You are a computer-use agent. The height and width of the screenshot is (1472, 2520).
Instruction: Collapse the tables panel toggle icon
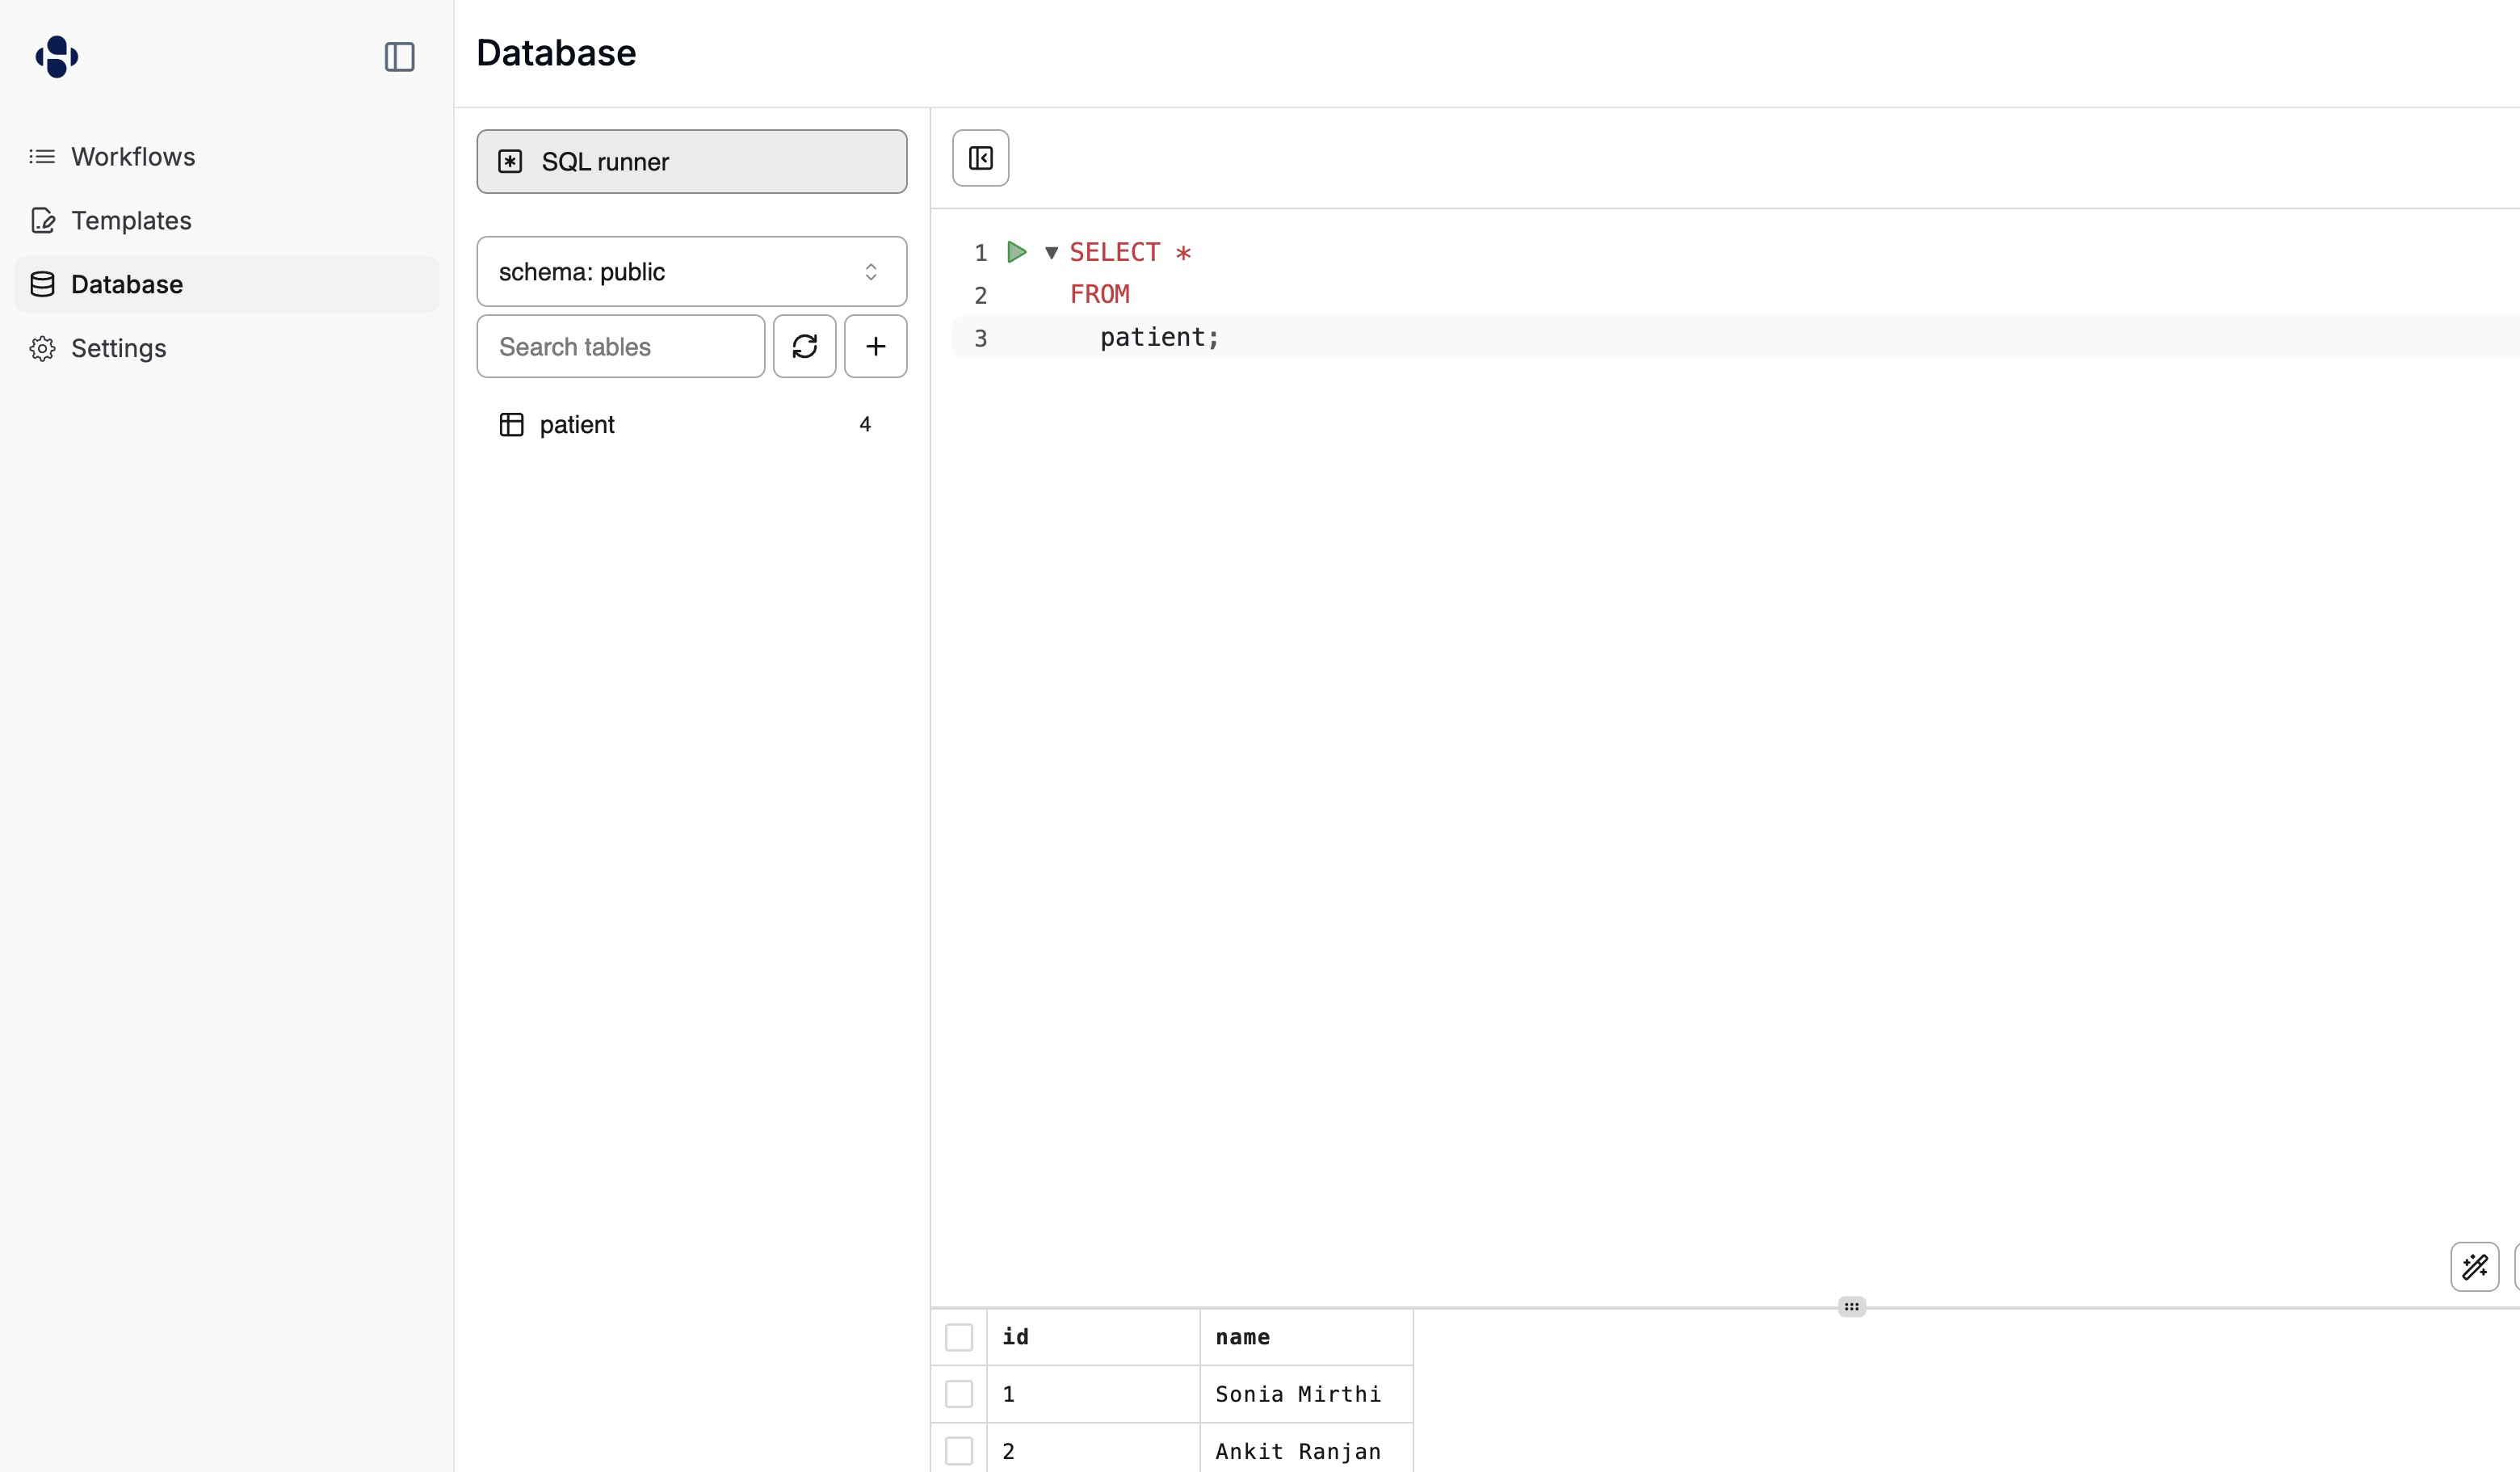pos(980,158)
